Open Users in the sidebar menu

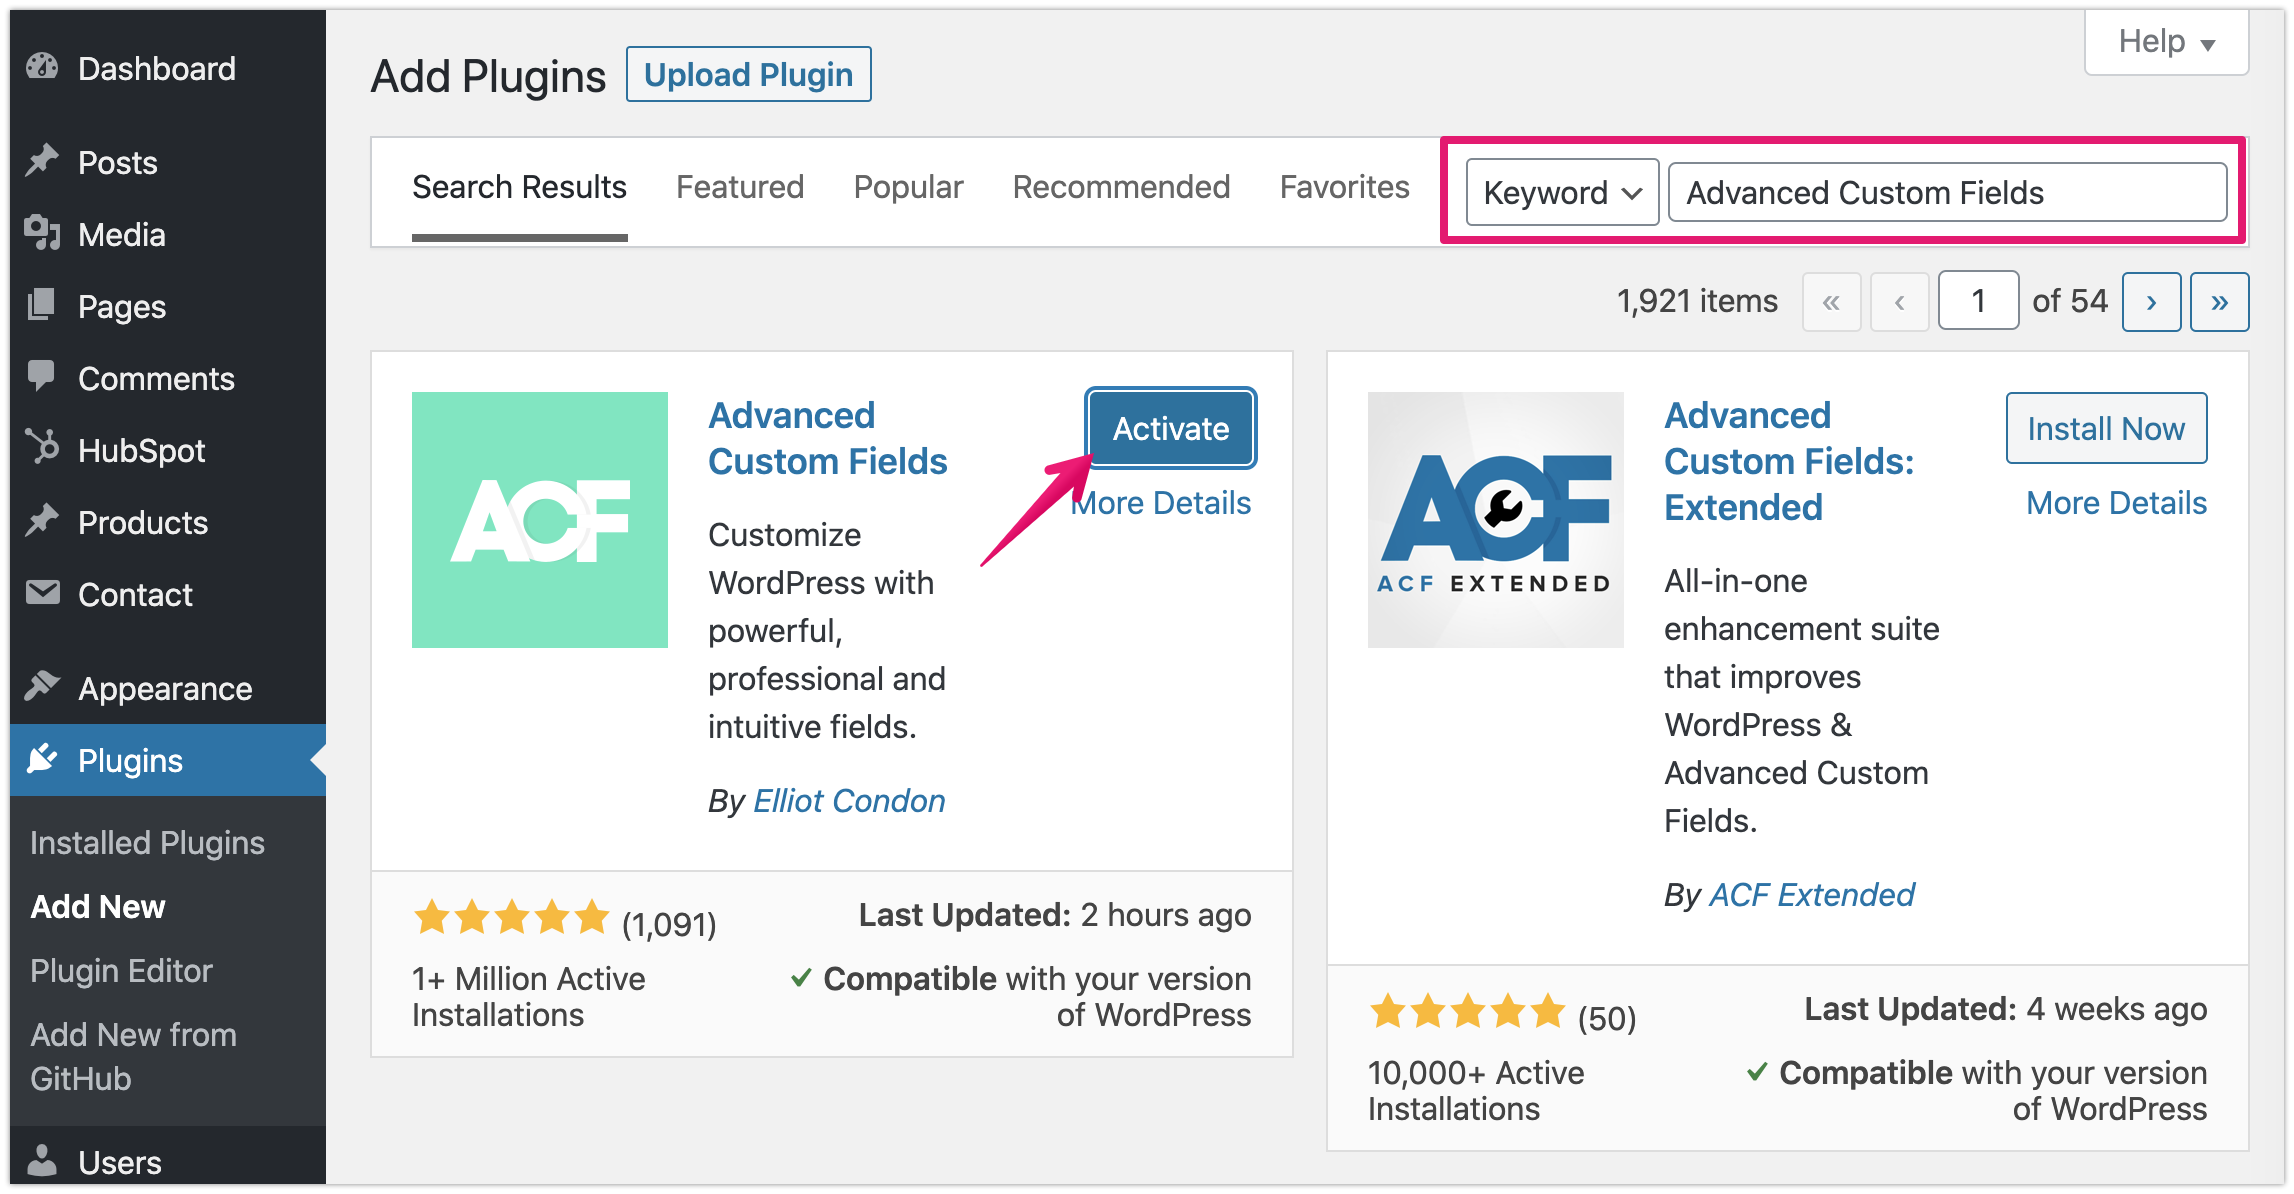point(168,1160)
